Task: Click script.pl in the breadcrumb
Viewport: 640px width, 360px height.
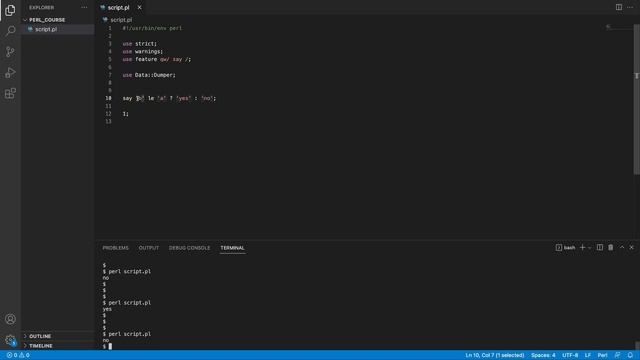Action: tap(121, 20)
